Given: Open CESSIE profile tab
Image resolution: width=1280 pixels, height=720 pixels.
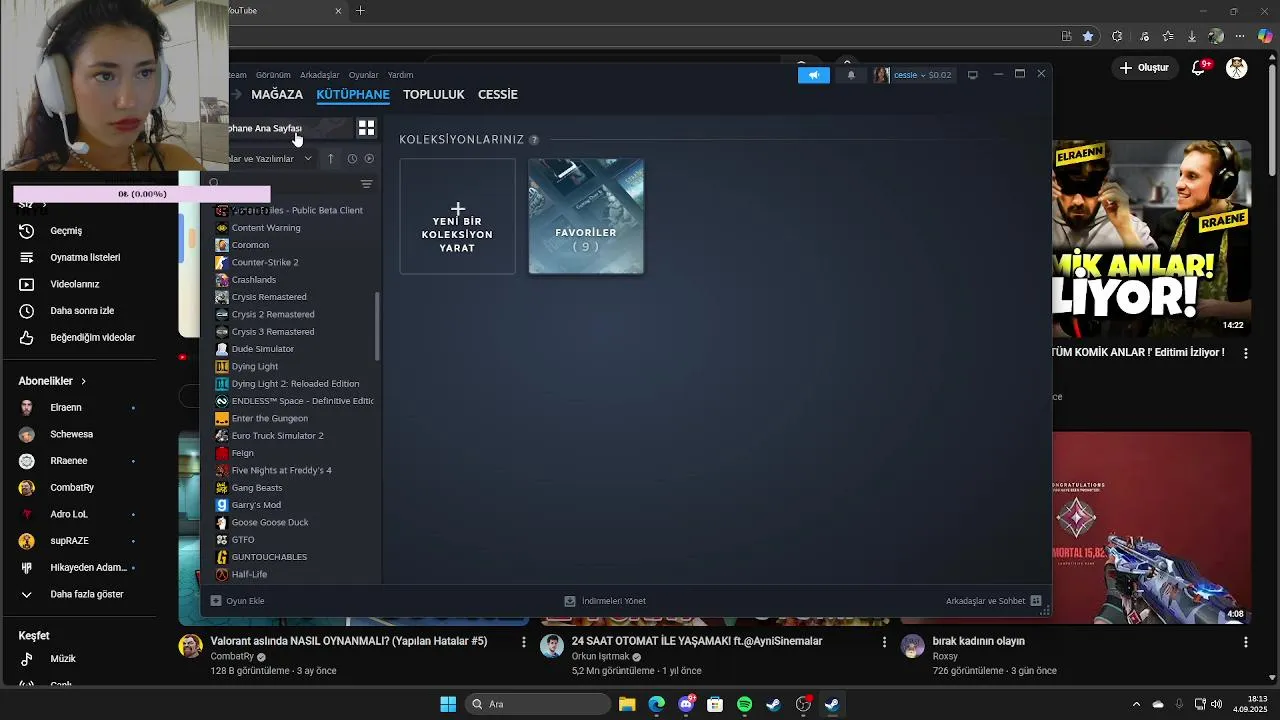Looking at the screenshot, I should pyautogui.click(x=498, y=94).
